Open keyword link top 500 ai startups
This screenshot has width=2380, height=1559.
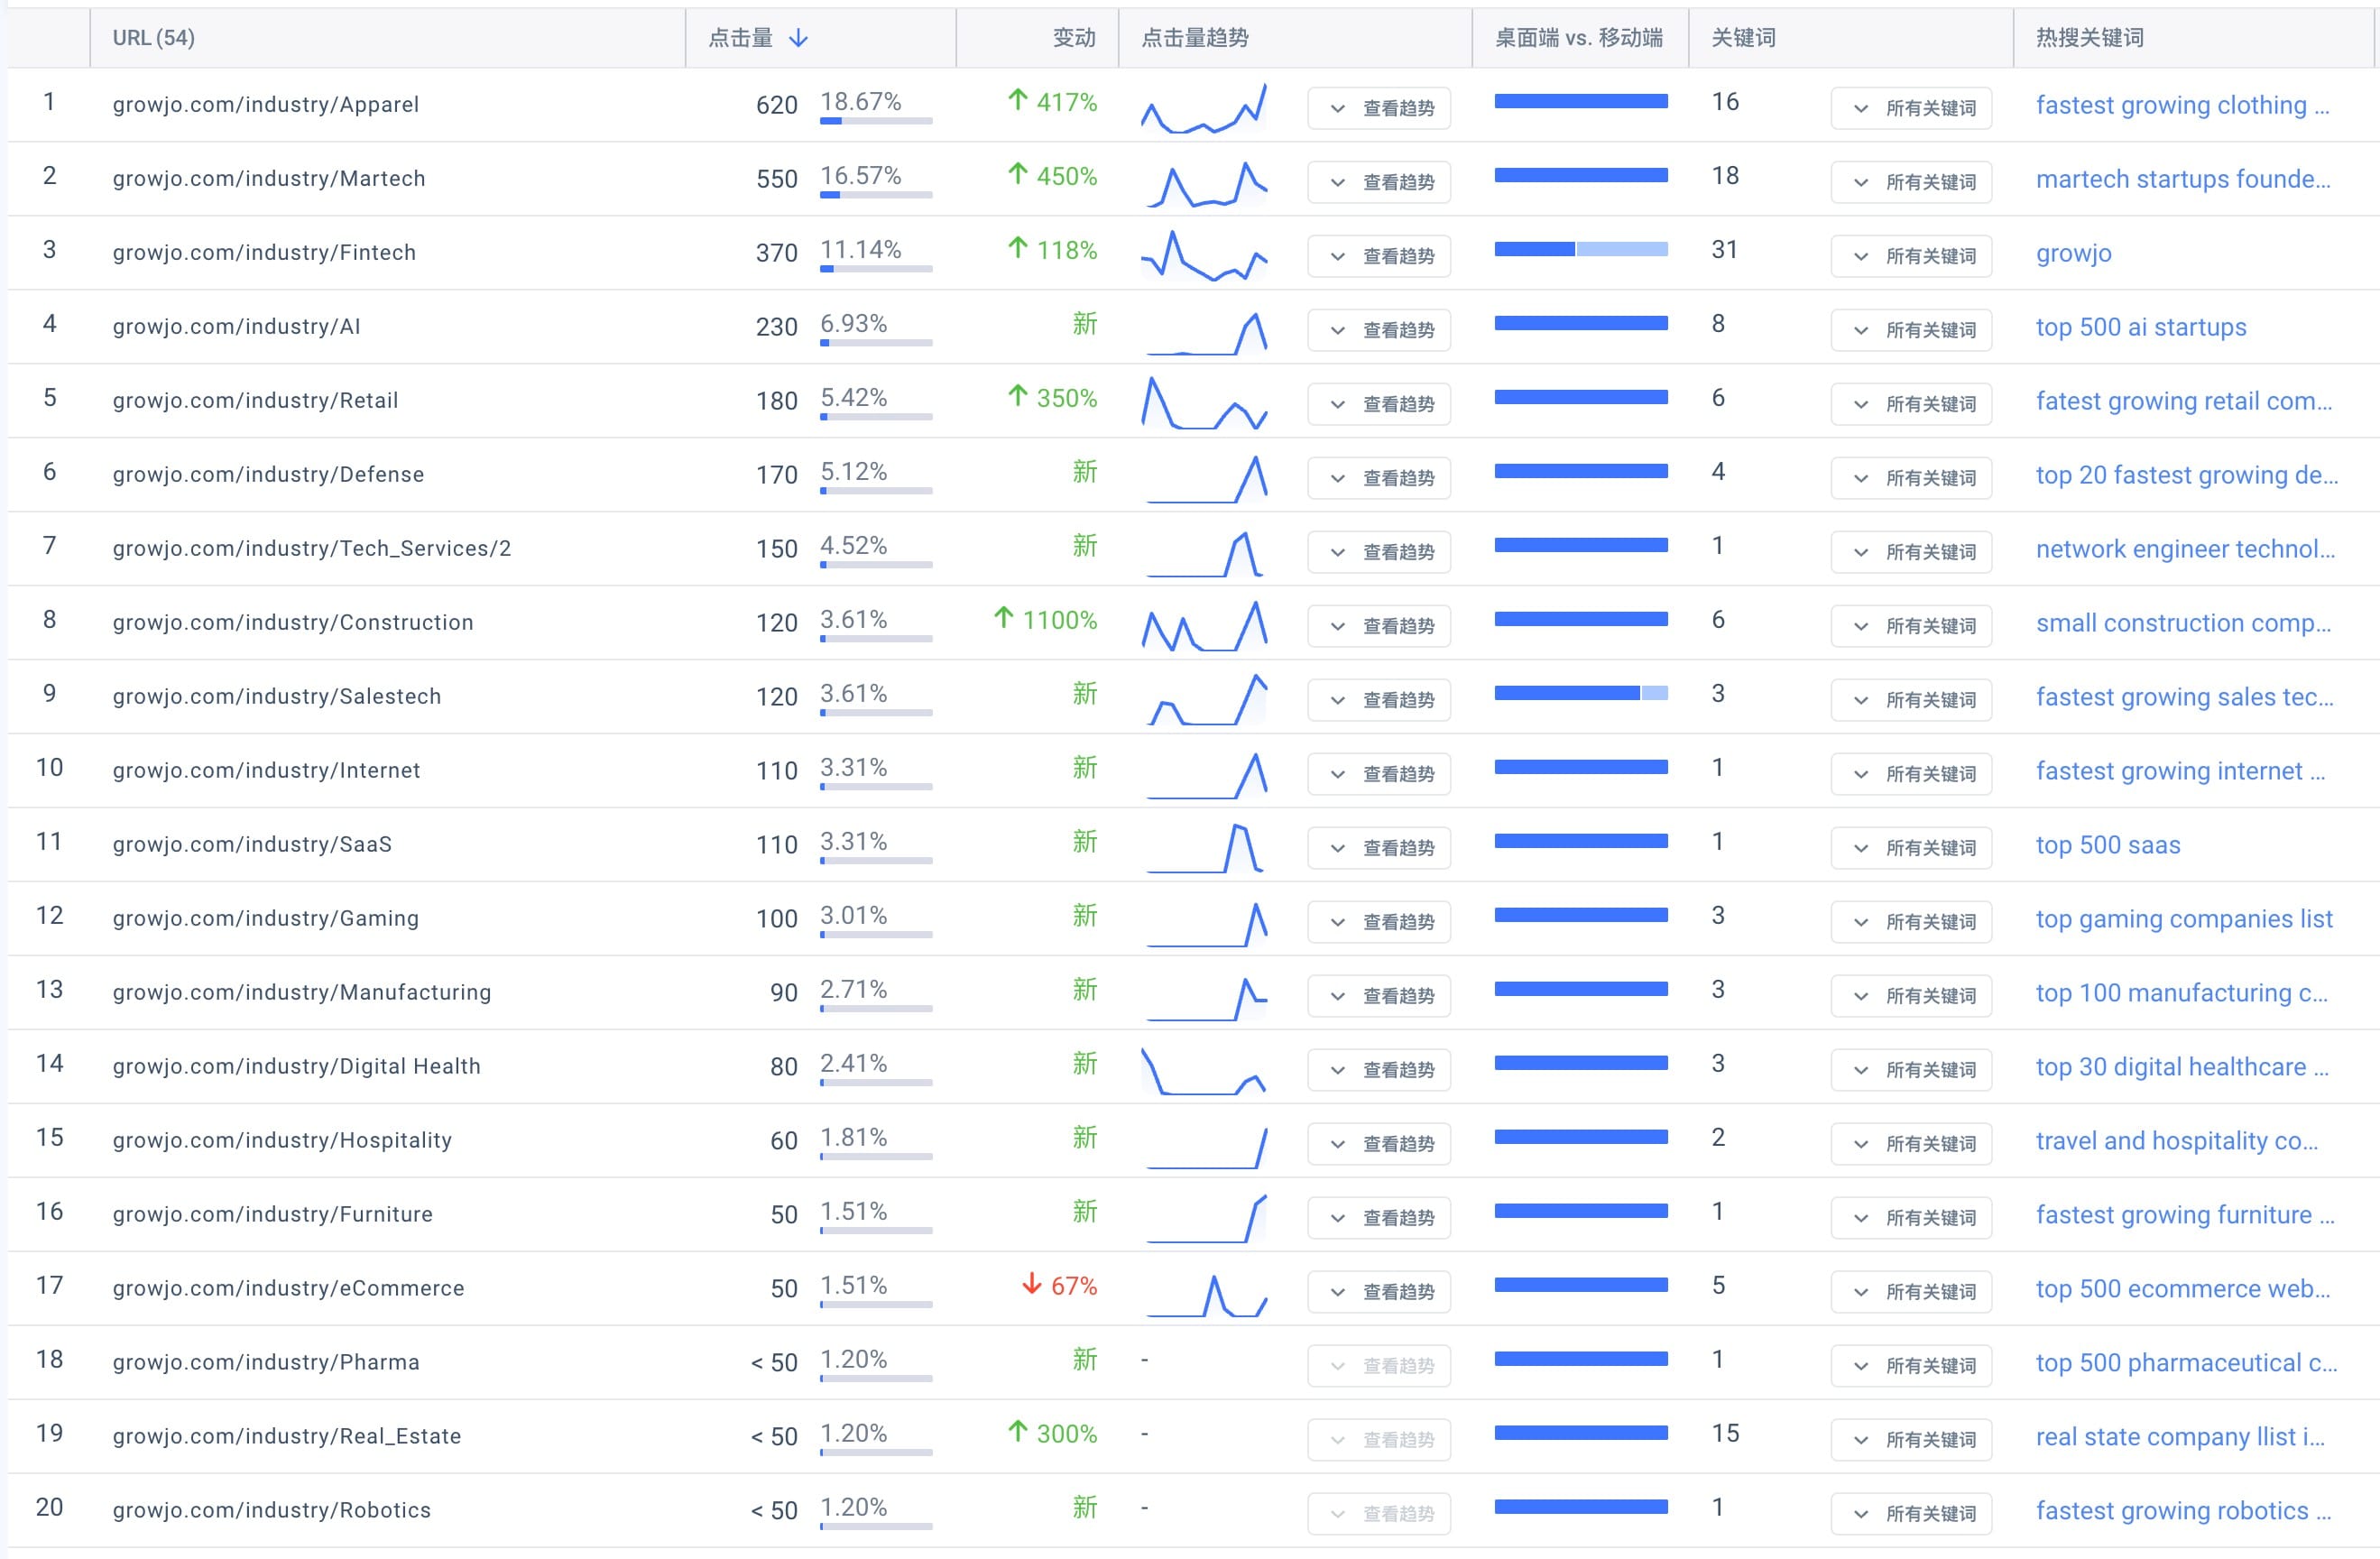(2141, 327)
